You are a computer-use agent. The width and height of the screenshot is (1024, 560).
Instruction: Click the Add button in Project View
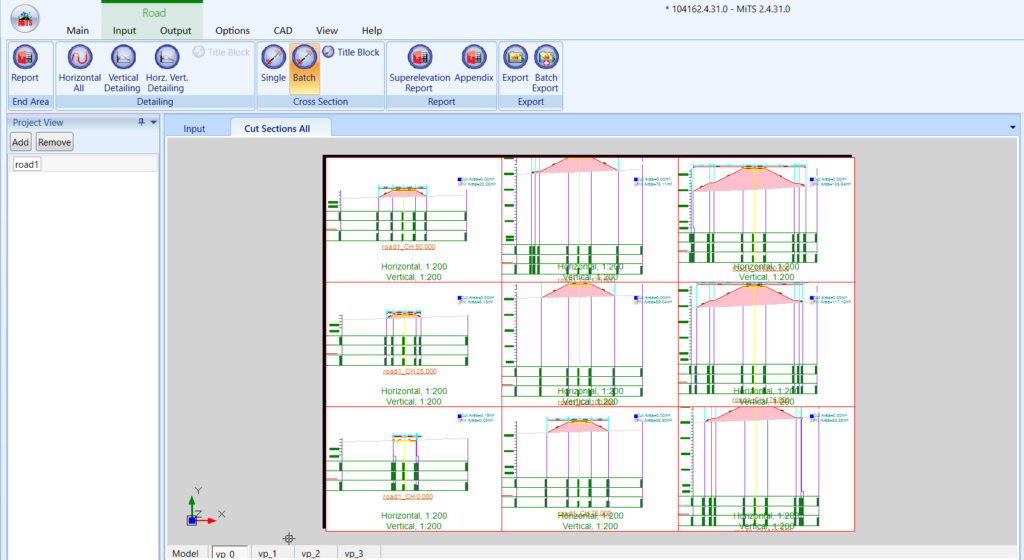click(x=20, y=142)
